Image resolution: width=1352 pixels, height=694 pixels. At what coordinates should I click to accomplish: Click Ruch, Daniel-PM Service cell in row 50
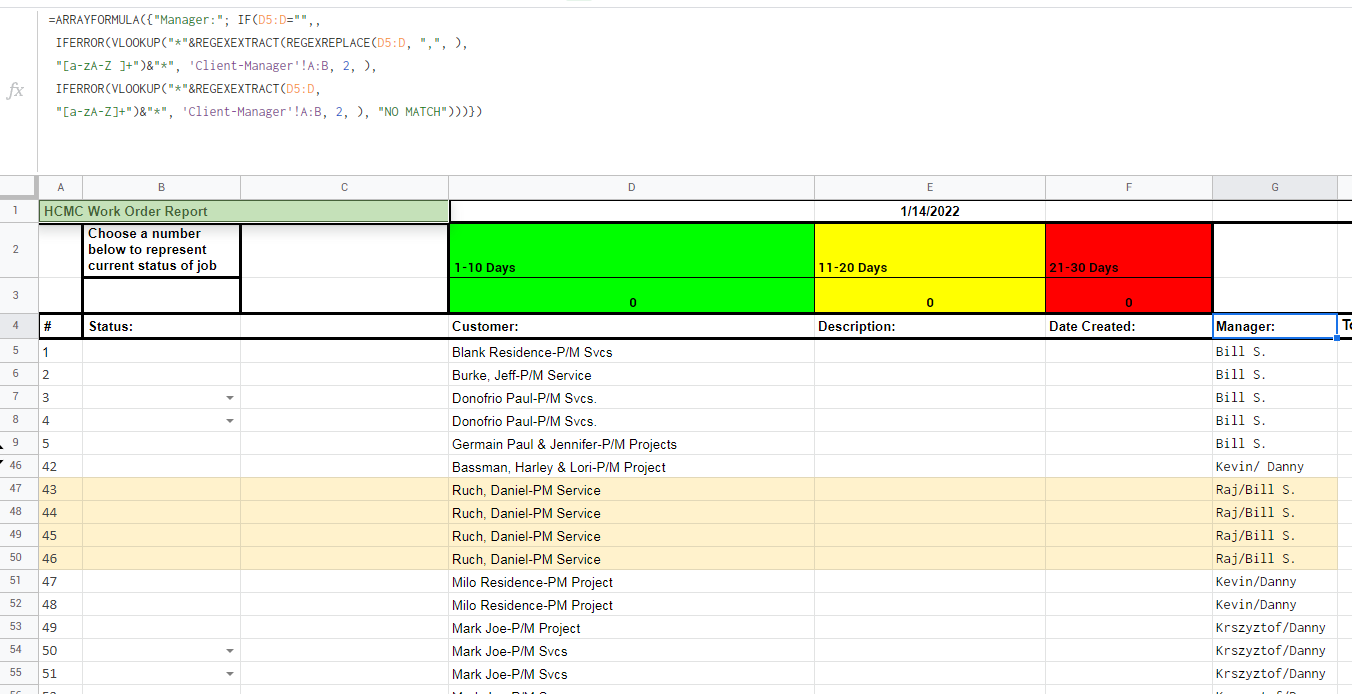click(631, 559)
